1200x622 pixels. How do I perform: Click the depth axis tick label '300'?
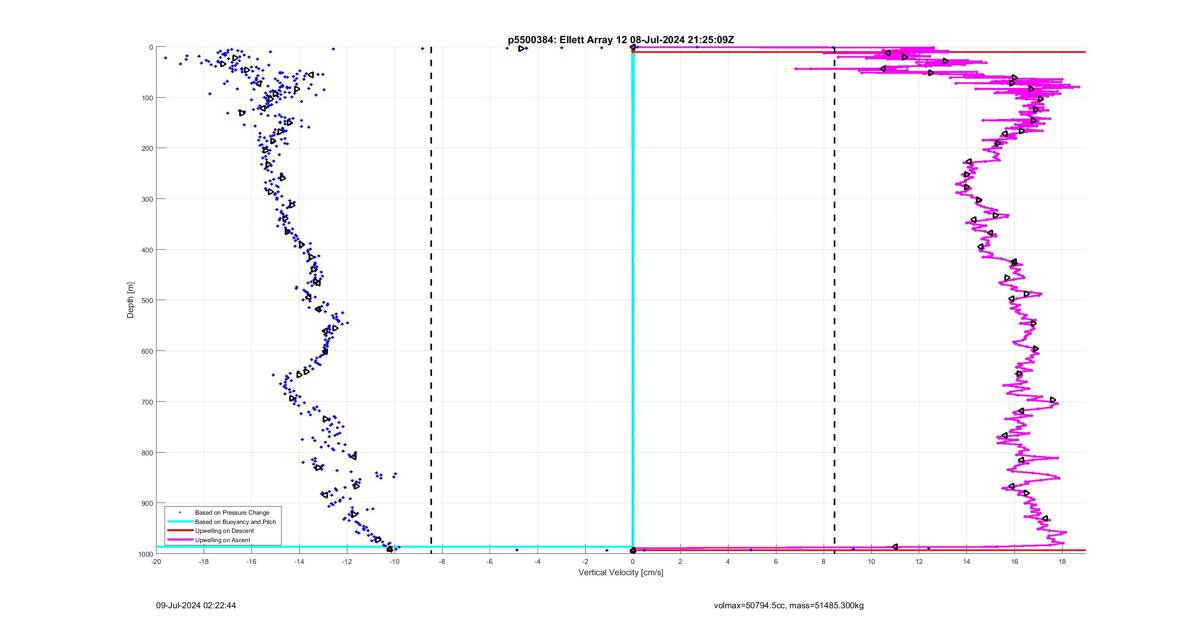point(146,199)
